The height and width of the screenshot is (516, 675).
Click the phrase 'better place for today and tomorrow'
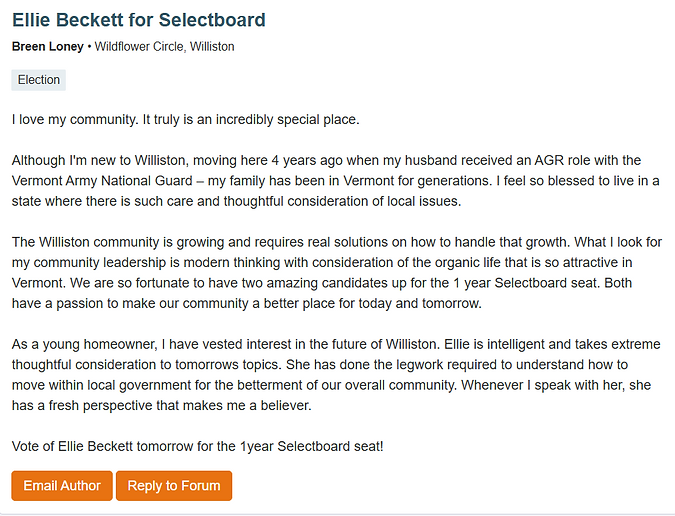372,303
